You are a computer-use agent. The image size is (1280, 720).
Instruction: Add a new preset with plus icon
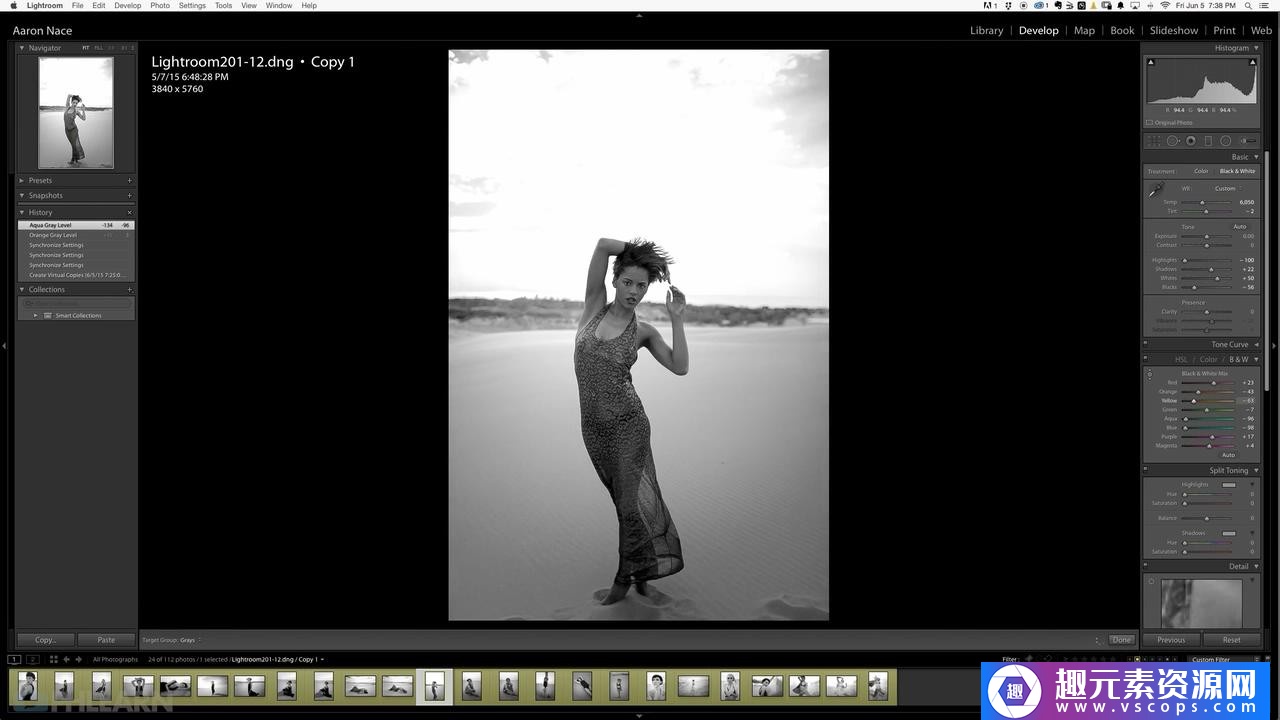(129, 181)
